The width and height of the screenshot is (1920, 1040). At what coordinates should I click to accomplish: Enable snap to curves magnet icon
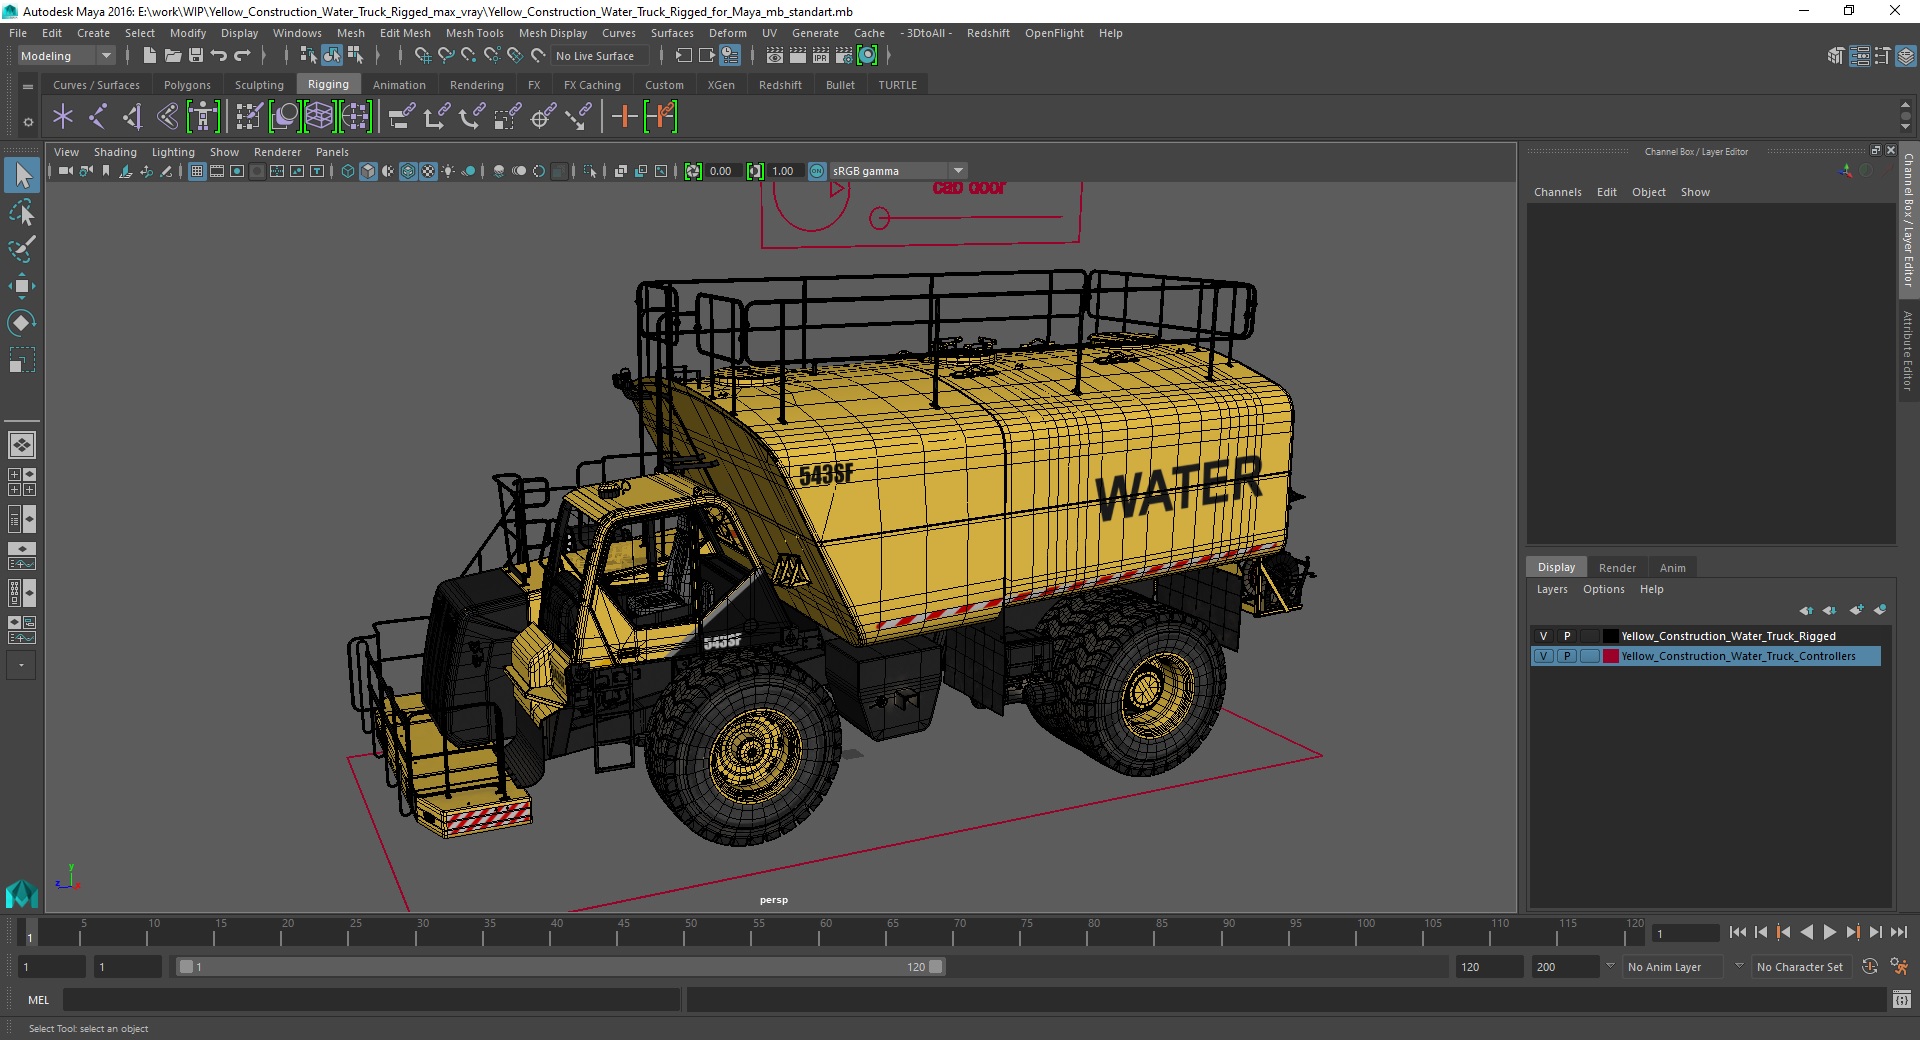pos(445,56)
